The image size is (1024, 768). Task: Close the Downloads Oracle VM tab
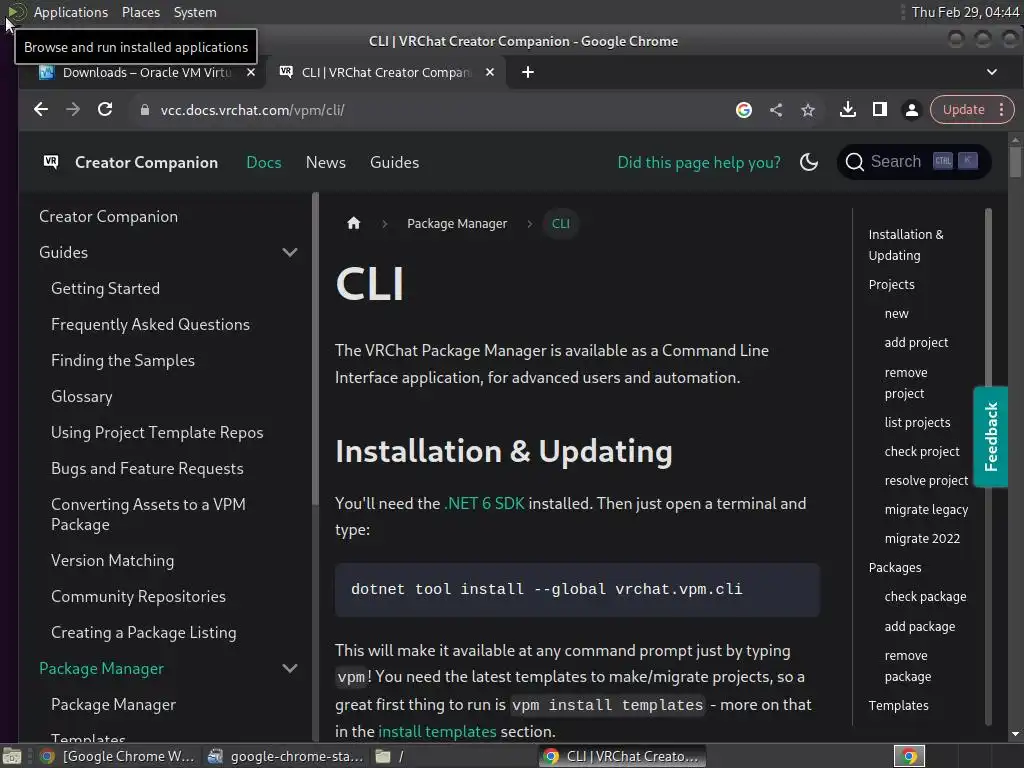point(251,72)
